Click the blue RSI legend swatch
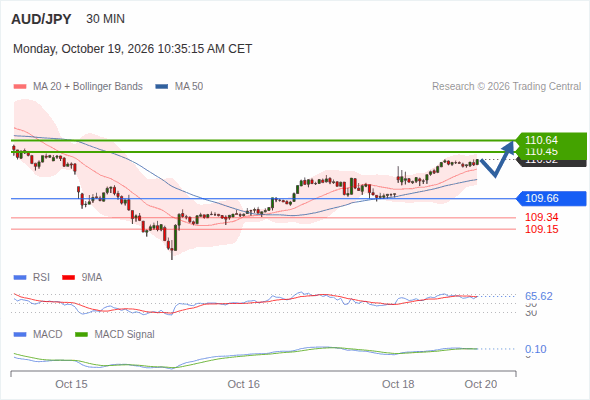Viewport: 590px width, 400px height. tap(20, 278)
